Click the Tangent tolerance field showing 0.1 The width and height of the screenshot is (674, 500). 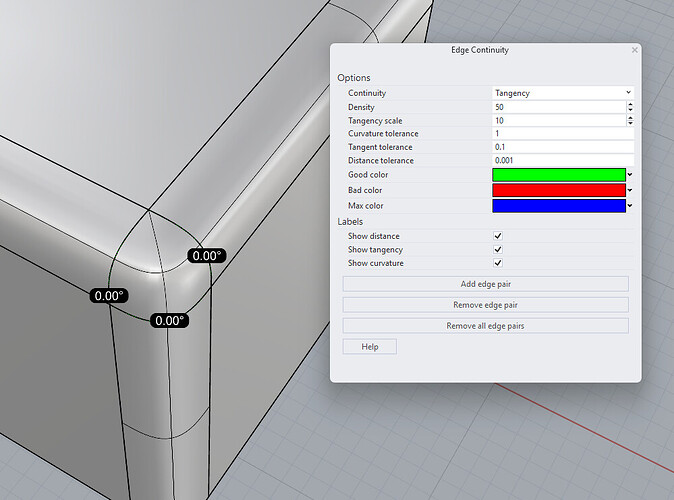563,147
